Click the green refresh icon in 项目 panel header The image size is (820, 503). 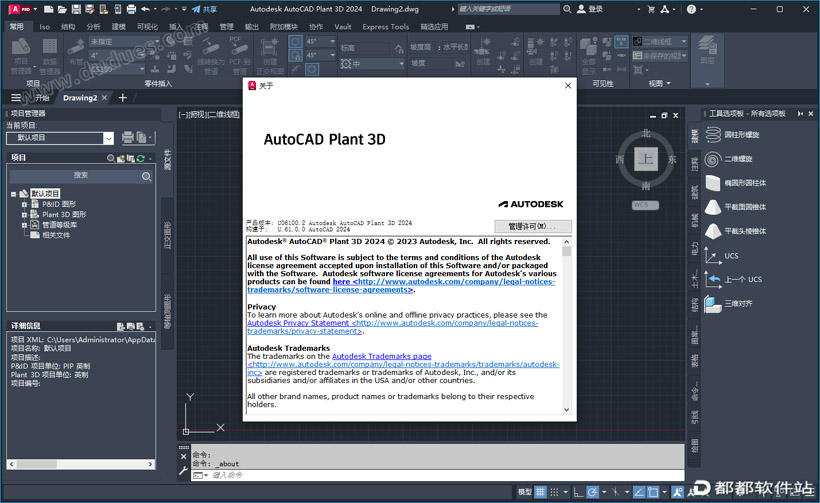point(141,158)
